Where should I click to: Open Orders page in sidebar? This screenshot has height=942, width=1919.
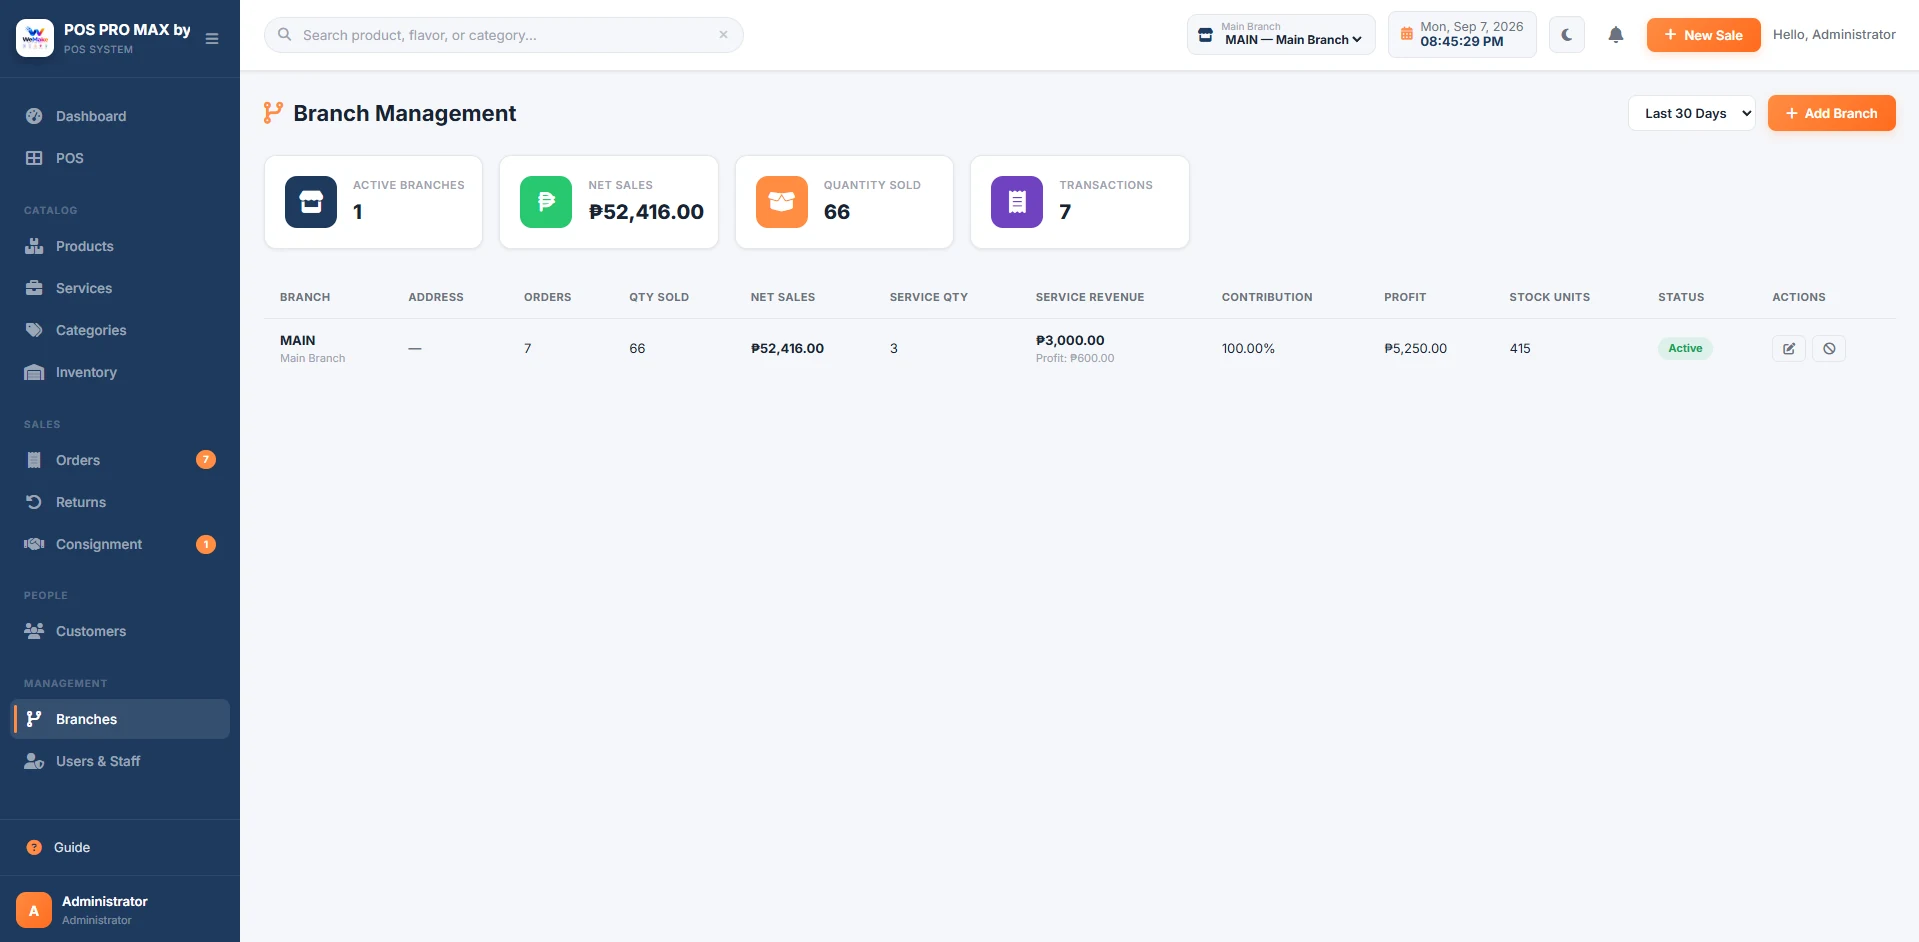point(120,460)
